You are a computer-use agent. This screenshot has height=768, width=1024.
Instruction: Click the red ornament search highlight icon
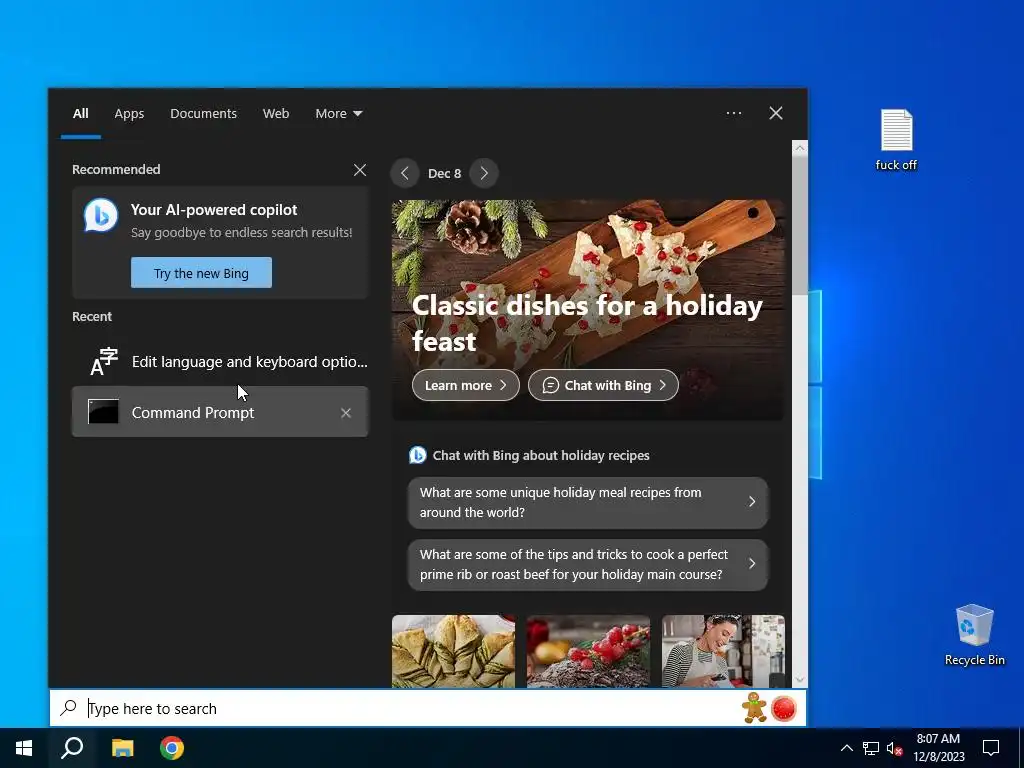tap(784, 709)
